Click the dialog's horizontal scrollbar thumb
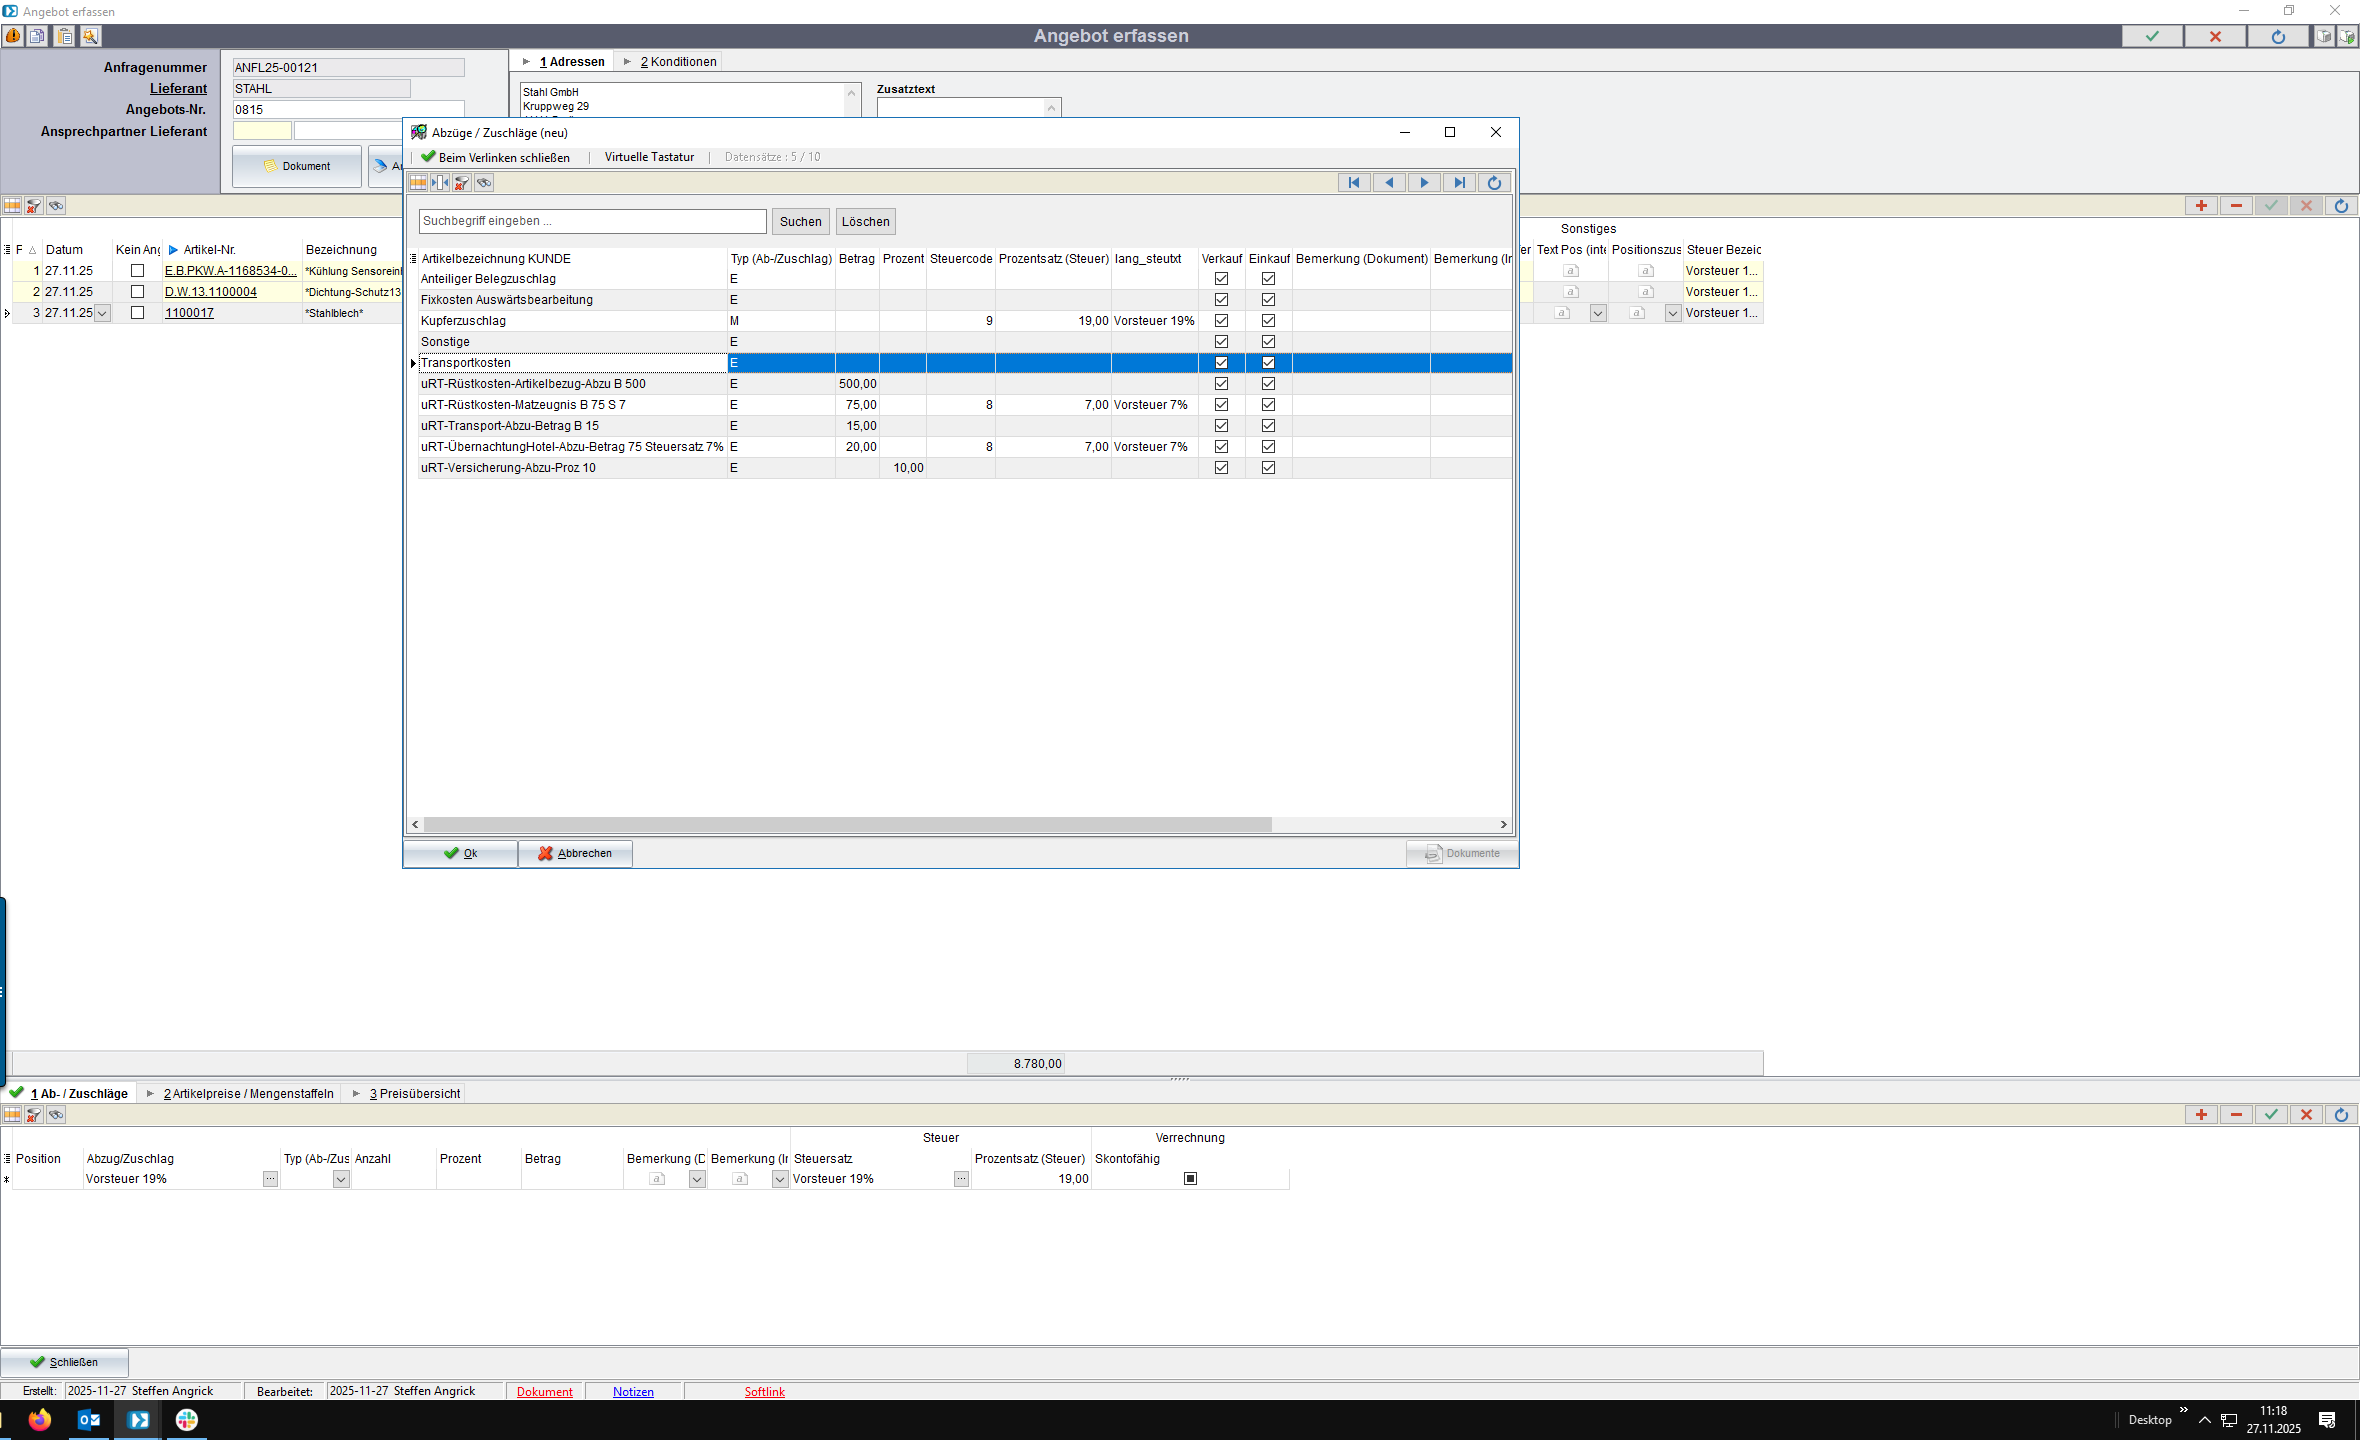This screenshot has width=2360, height=1440. 846,825
